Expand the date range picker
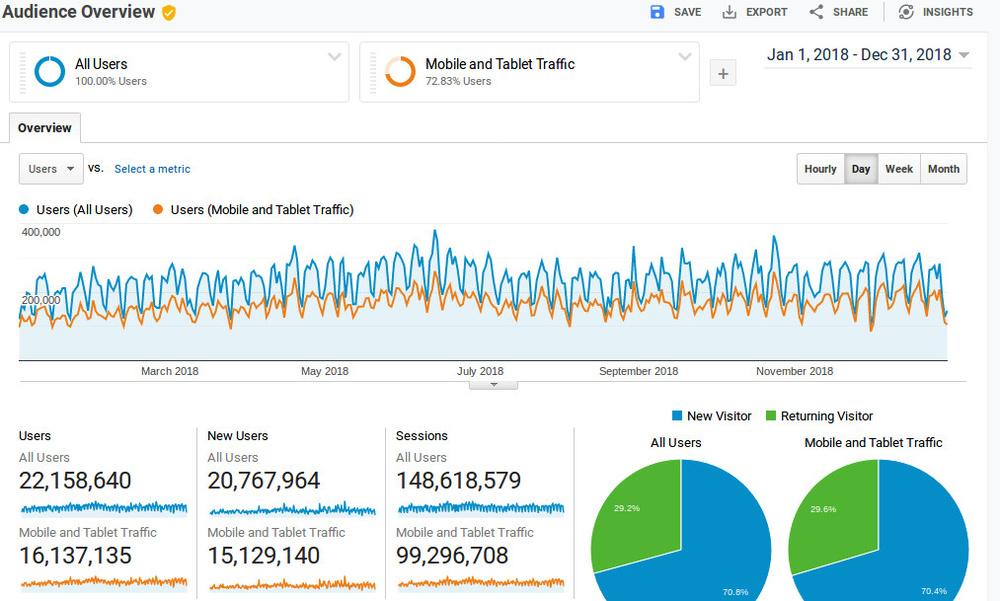Image resolution: width=1000 pixels, height=601 pixels. coord(964,56)
